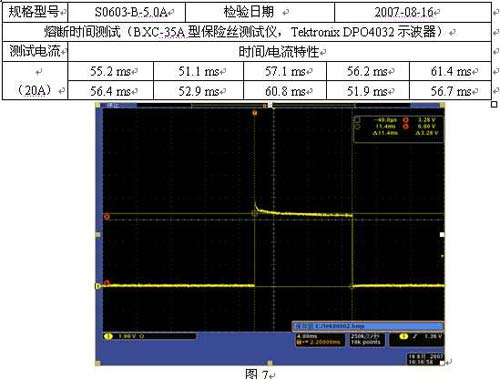Click the 时间/电流特性 header cell
Screen dimensions: 500x379
tap(280, 51)
